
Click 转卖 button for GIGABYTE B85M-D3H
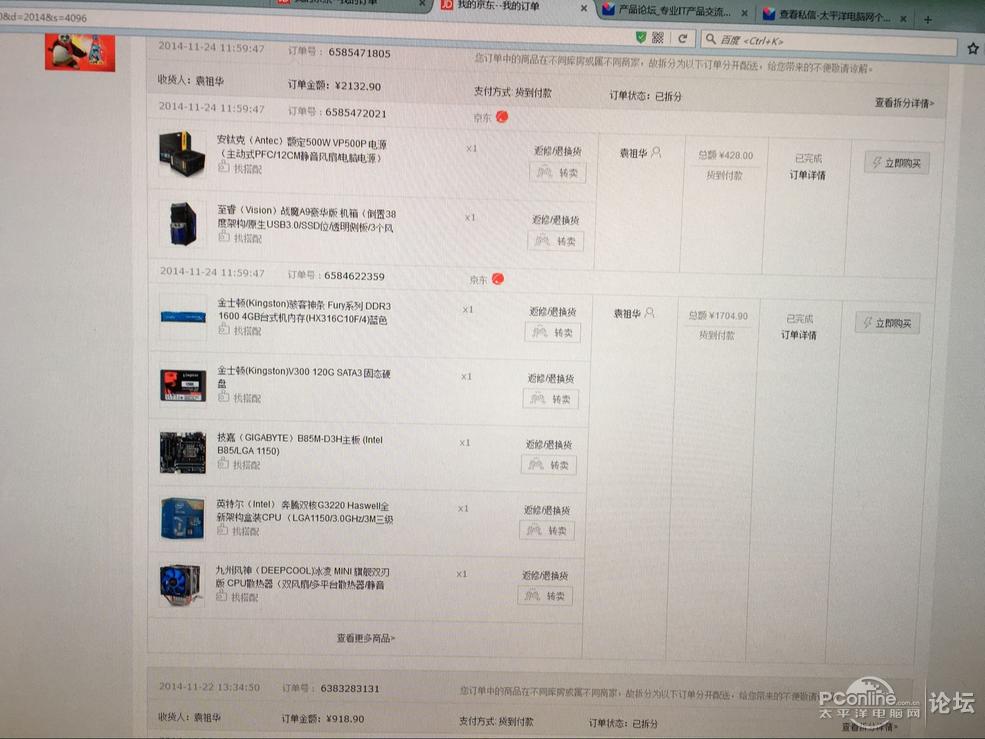click(548, 465)
